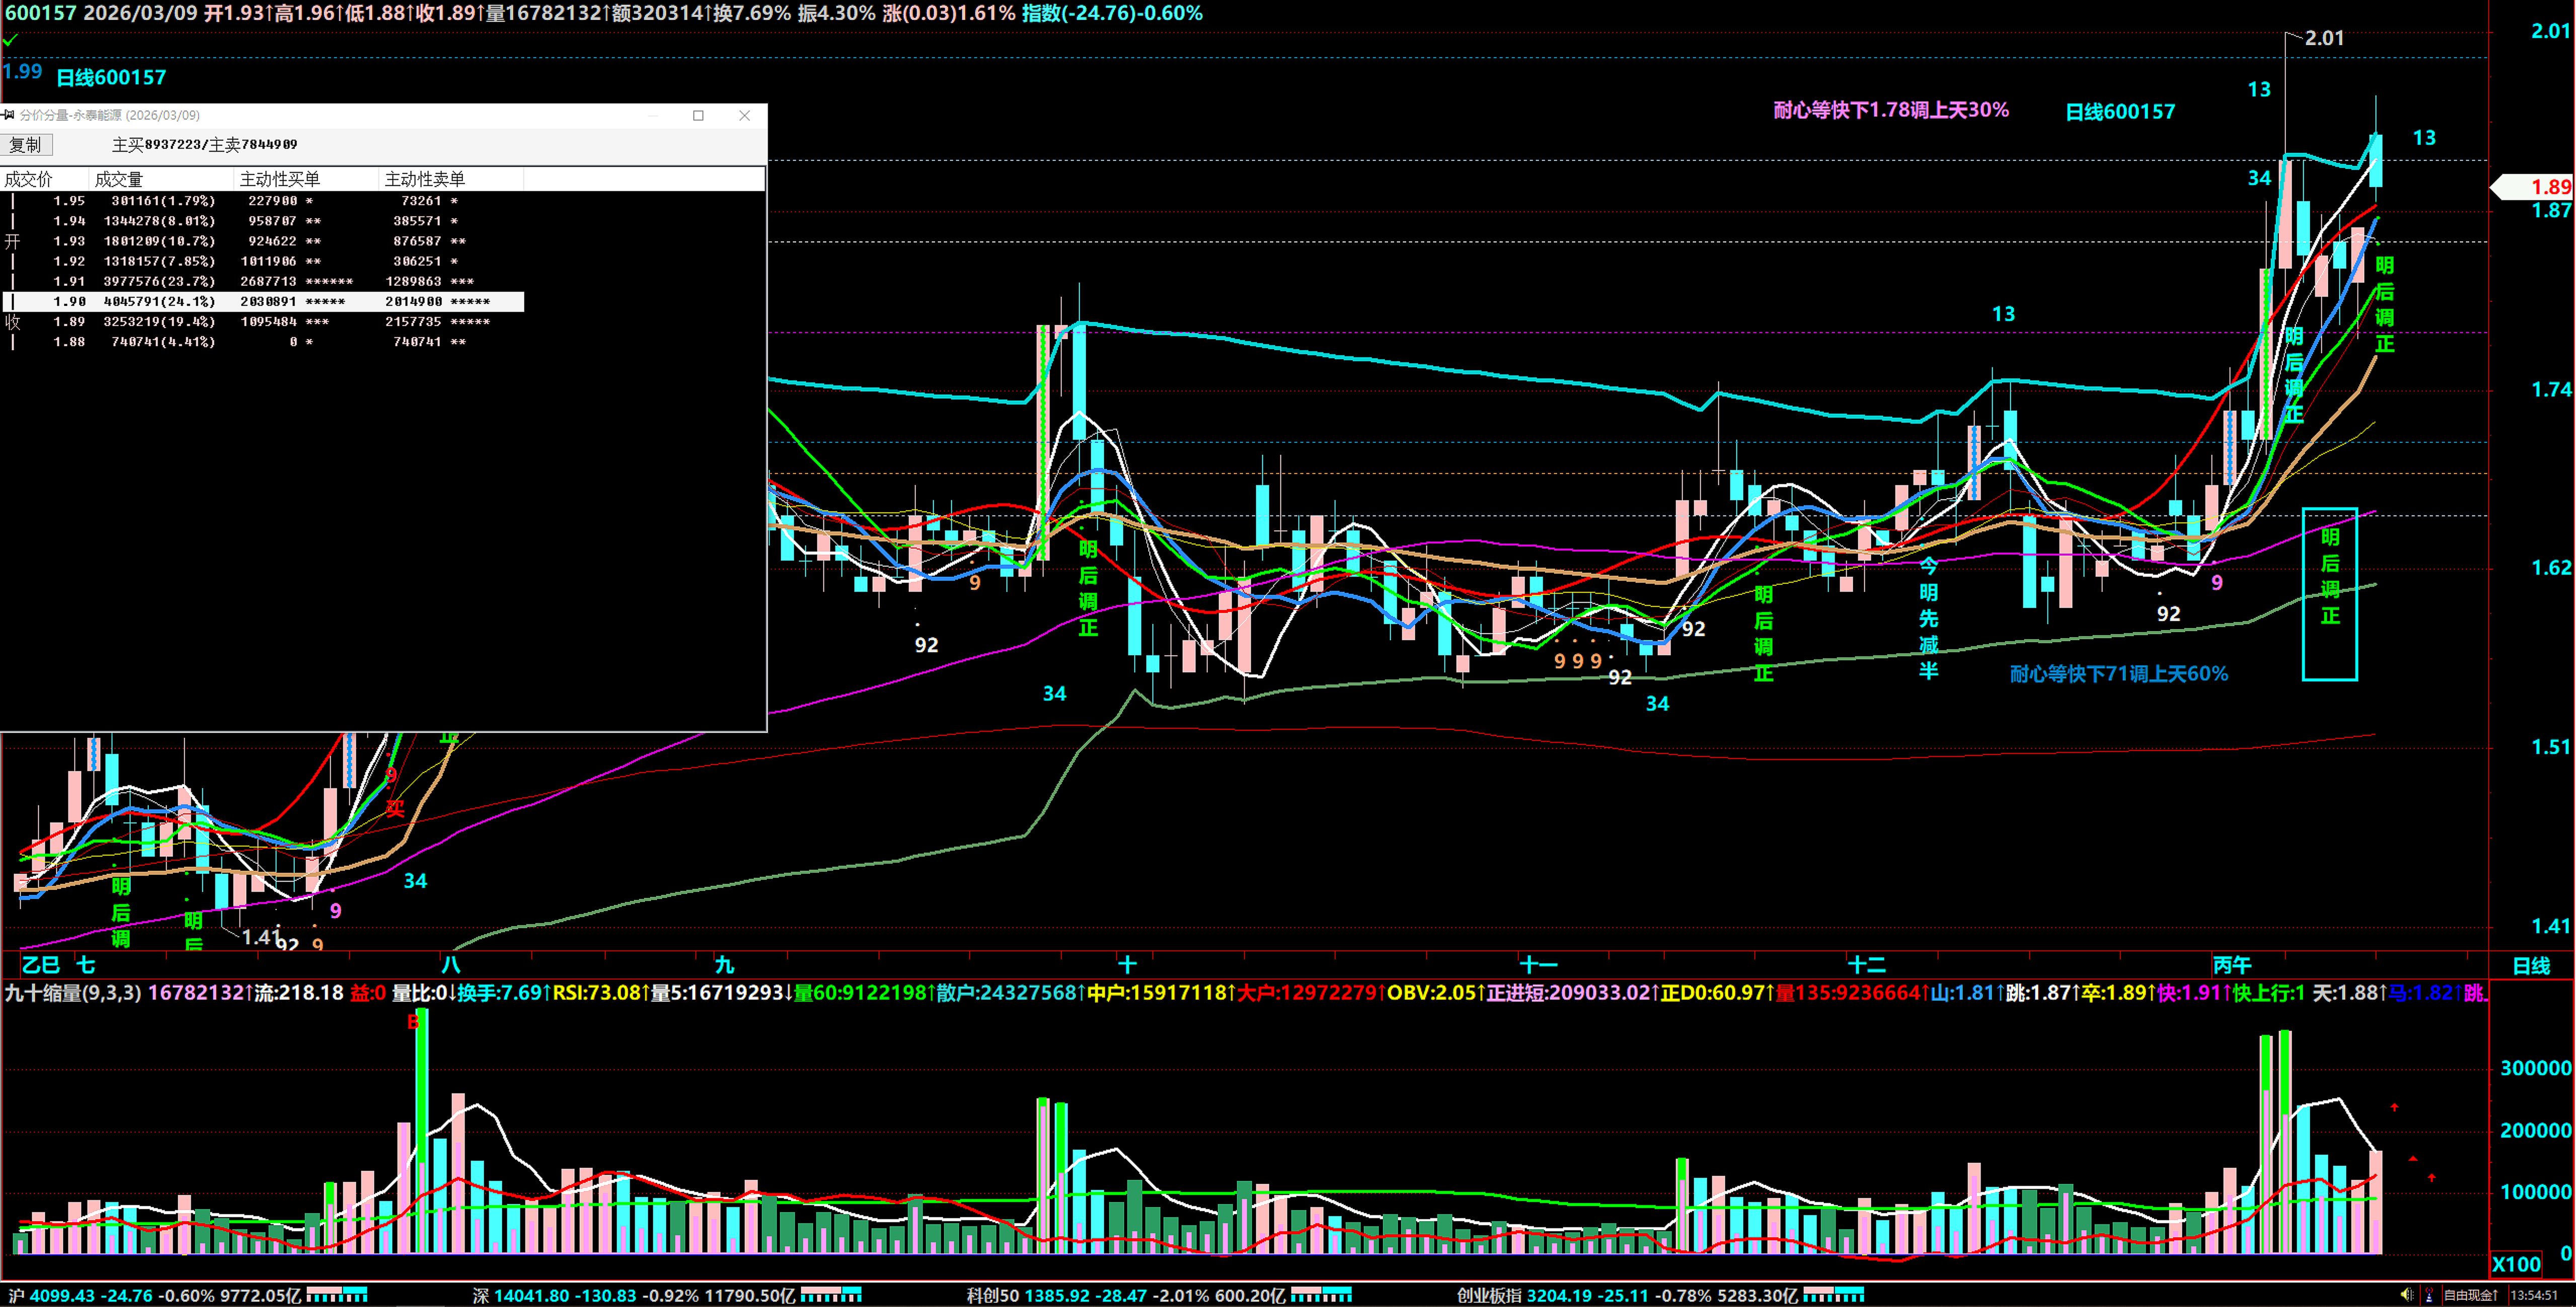Click the green checkmark icon top-left

click(x=9, y=41)
